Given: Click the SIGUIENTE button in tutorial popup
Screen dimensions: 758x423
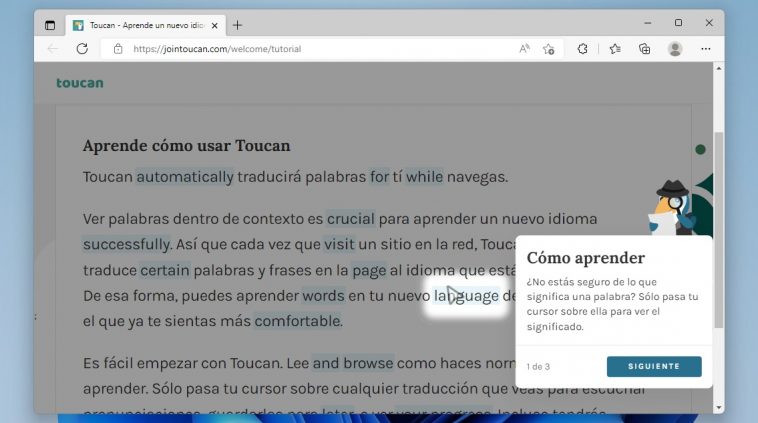Looking at the screenshot, I should pos(654,366).
